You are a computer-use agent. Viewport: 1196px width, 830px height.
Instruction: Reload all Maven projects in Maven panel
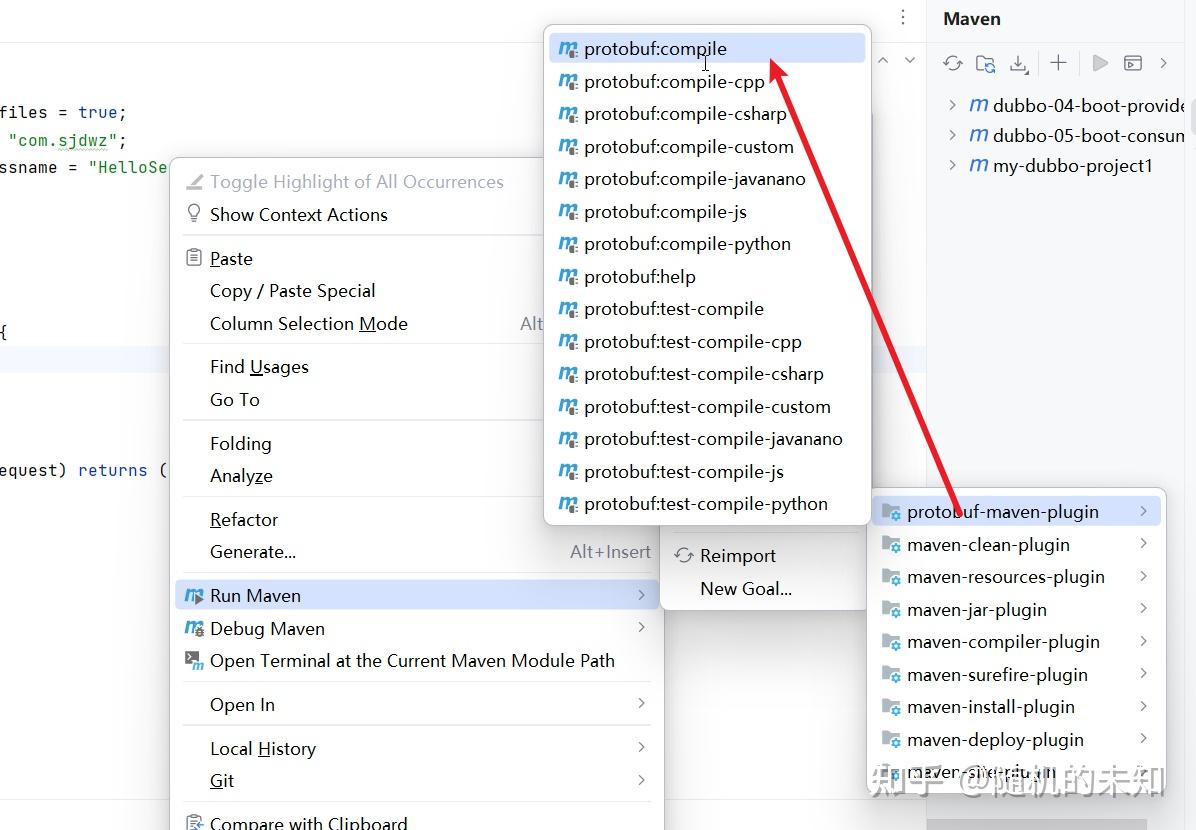click(x=952, y=63)
